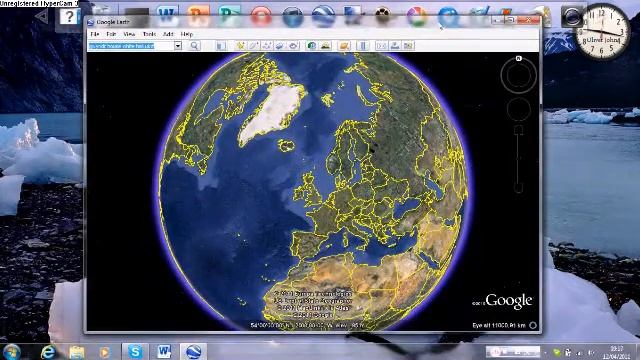Show historical imagery via clock icon
This screenshot has width=640, height=360.
click(x=312, y=46)
